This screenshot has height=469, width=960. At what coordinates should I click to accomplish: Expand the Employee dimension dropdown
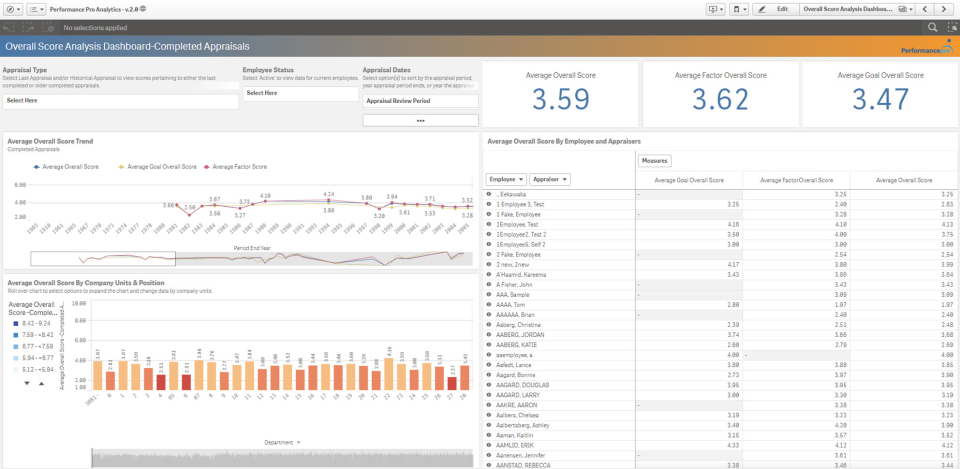click(505, 179)
